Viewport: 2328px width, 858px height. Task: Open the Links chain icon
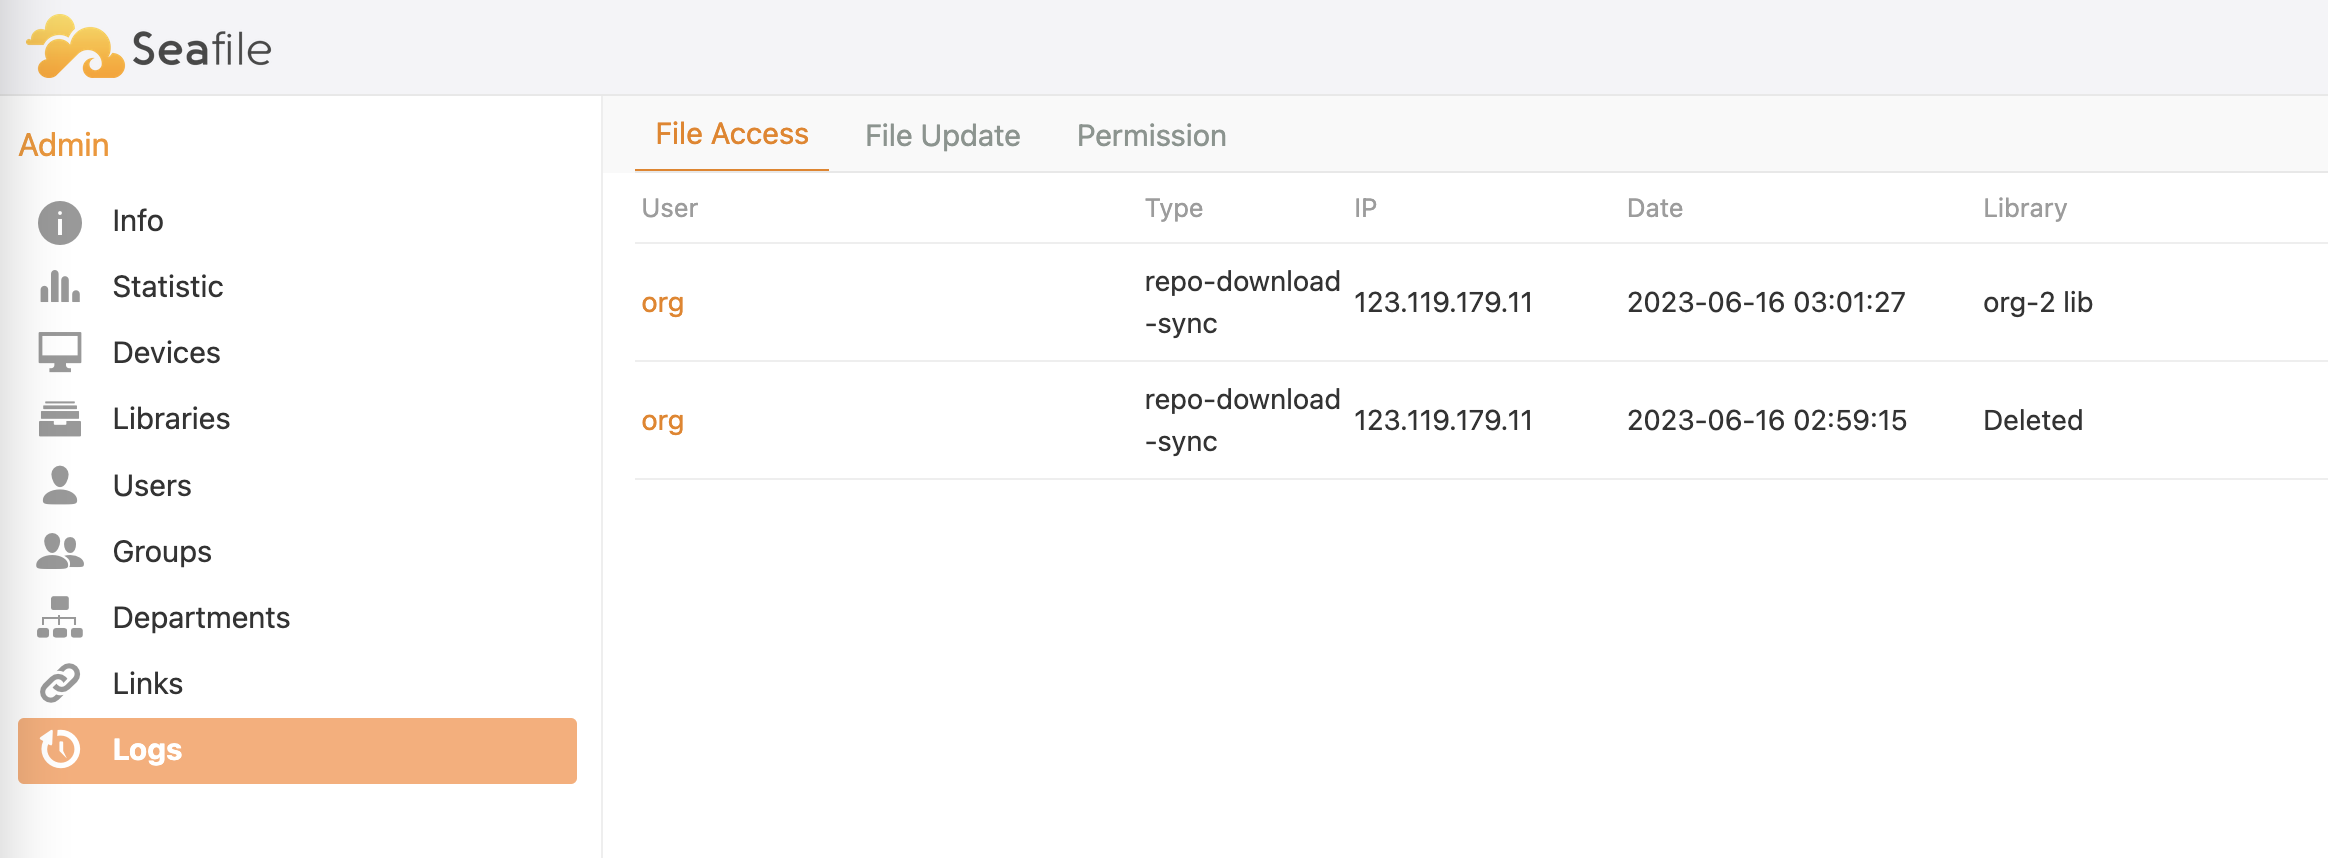(x=60, y=683)
